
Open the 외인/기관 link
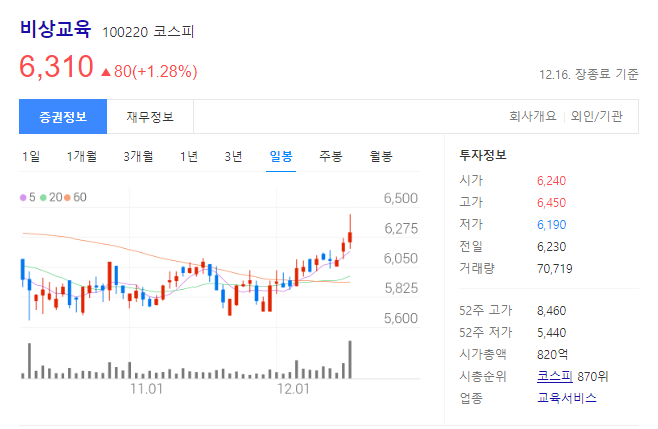596,116
